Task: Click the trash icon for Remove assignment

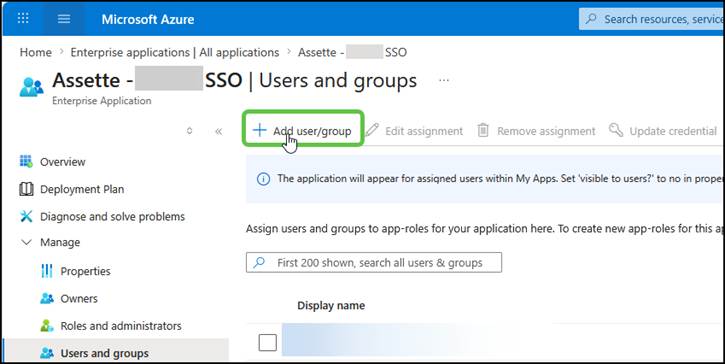Action: (x=483, y=130)
